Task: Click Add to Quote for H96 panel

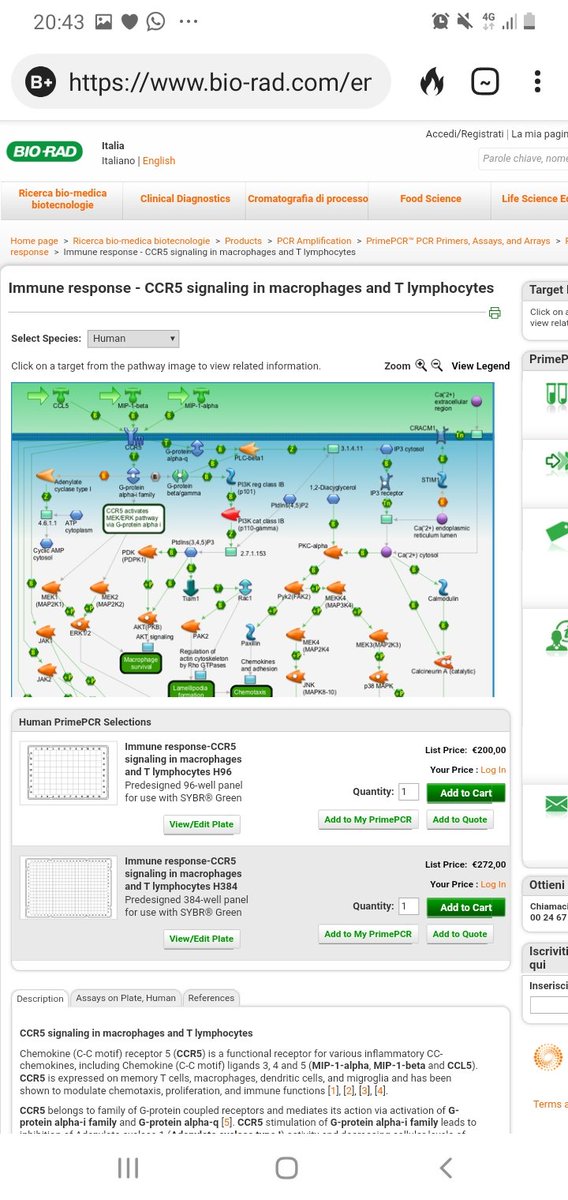Action: (x=460, y=820)
